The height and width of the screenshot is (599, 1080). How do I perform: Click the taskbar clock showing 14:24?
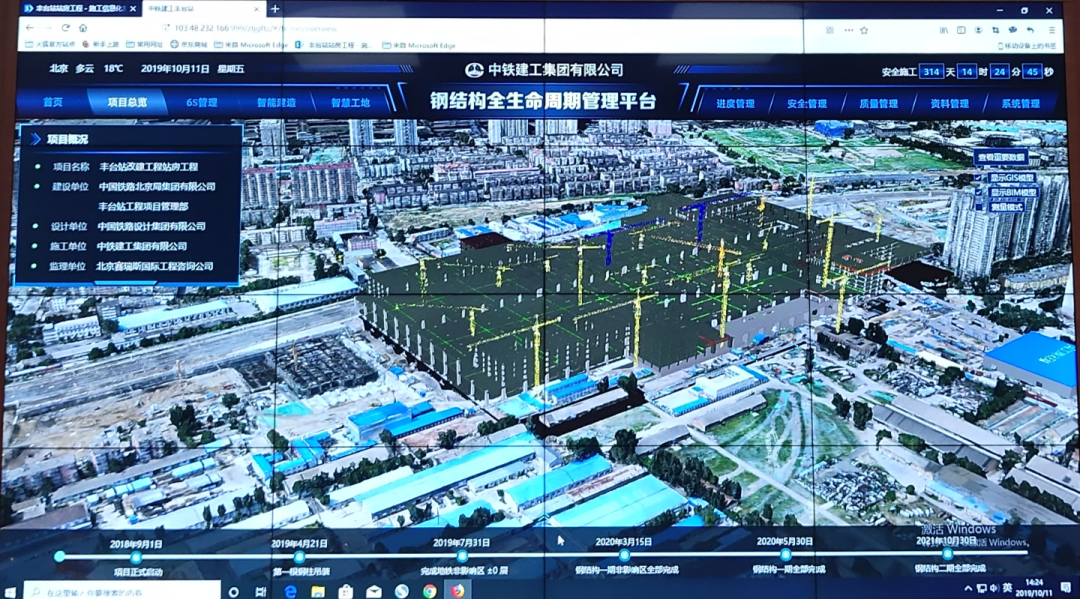tap(1035, 588)
